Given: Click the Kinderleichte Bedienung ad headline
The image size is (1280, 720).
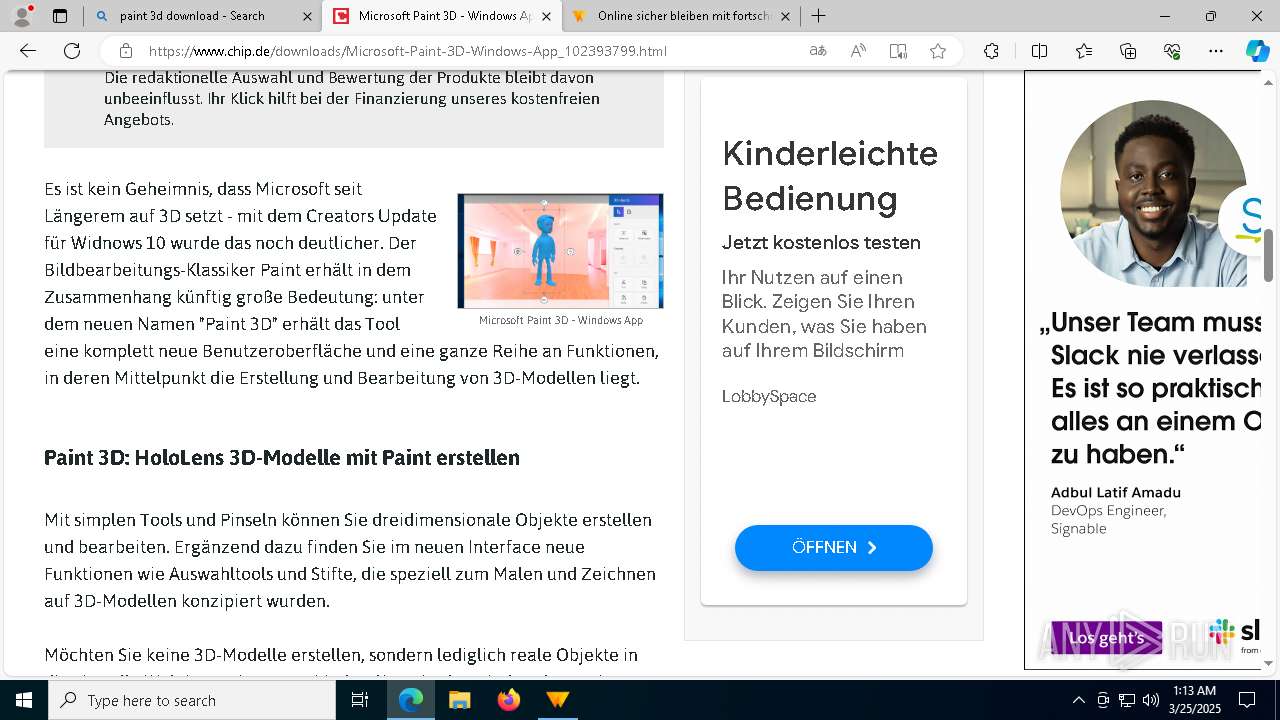Looking at the screenshot, I should coord(830,176).
